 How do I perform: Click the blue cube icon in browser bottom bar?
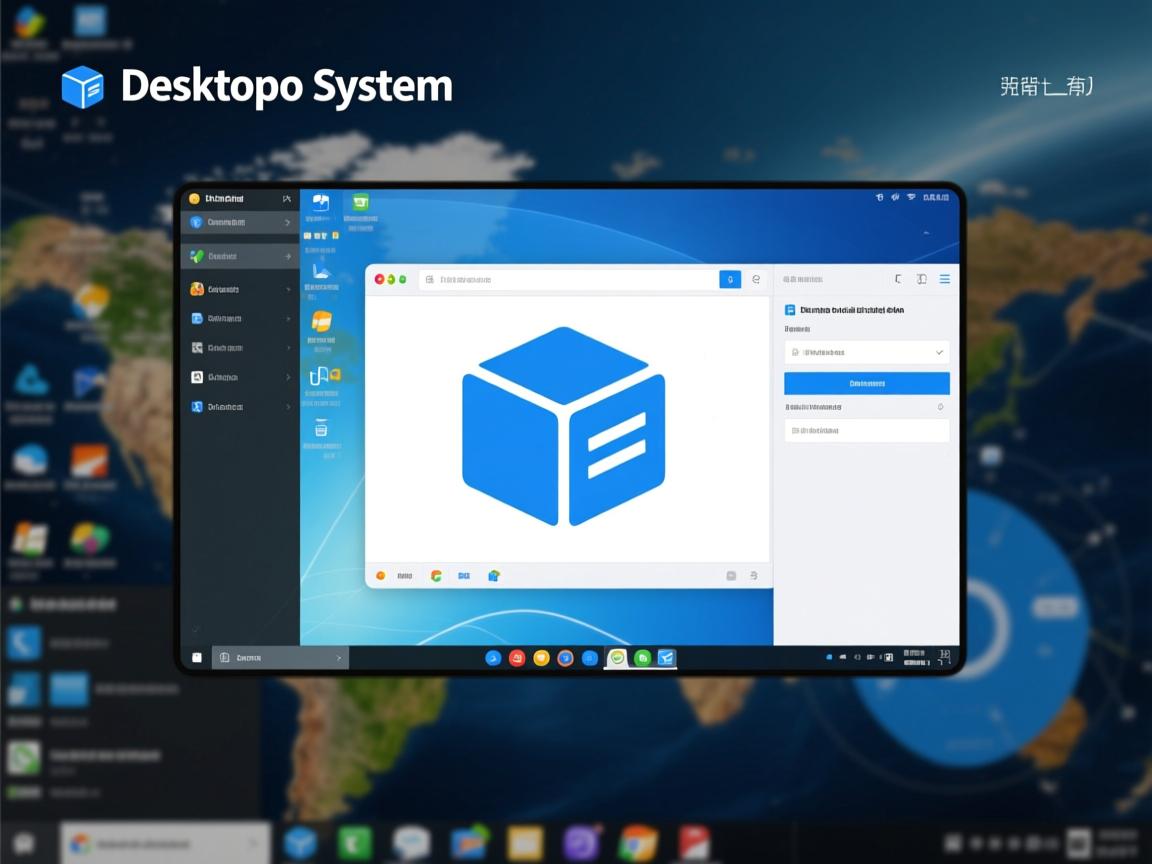click(493, 576)
